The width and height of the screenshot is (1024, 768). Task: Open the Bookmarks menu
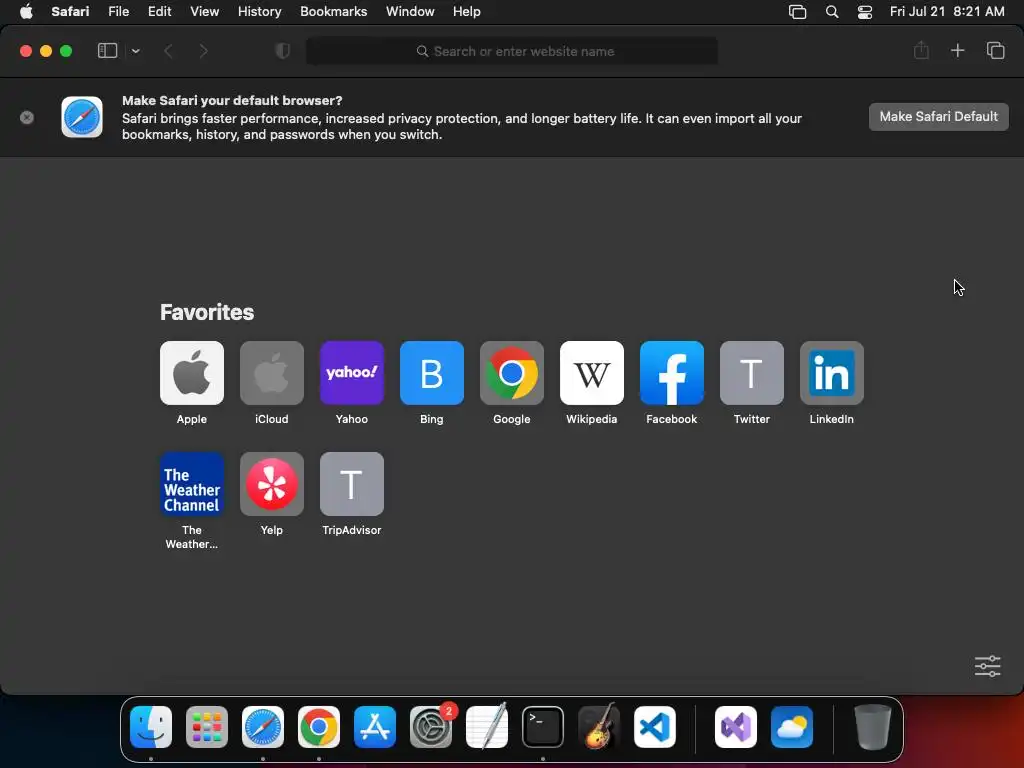333,11
